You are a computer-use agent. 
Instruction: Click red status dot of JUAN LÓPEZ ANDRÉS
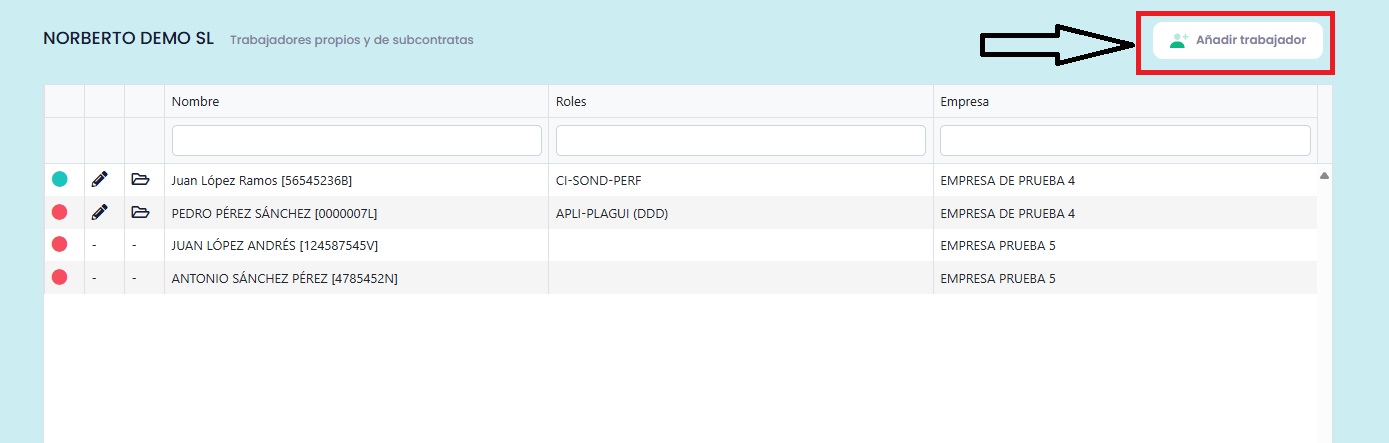click(x=59, y=244)
